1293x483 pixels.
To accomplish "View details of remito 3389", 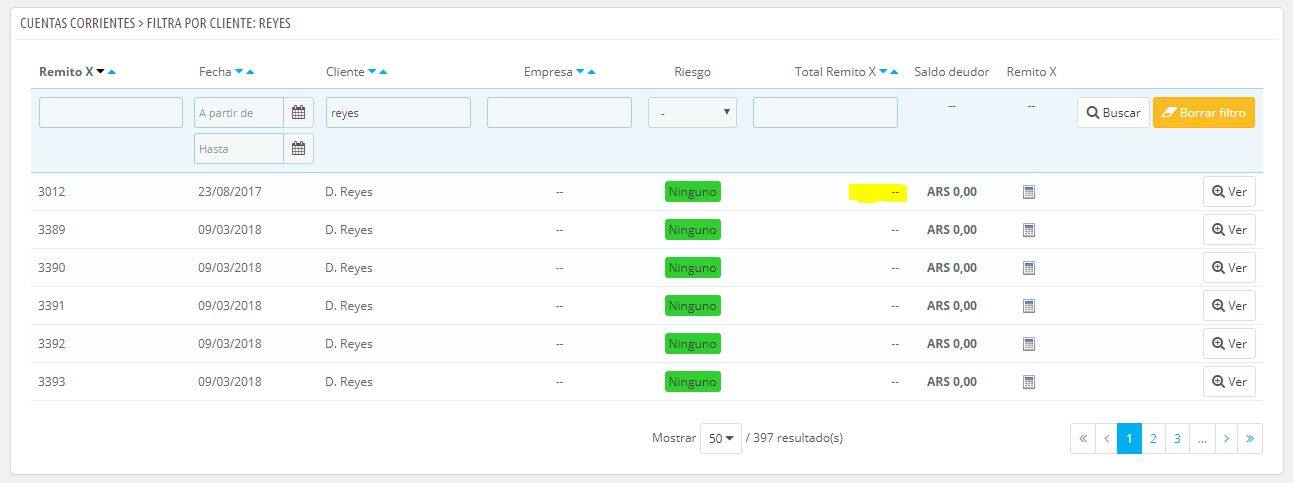I will coord(1229,230).
